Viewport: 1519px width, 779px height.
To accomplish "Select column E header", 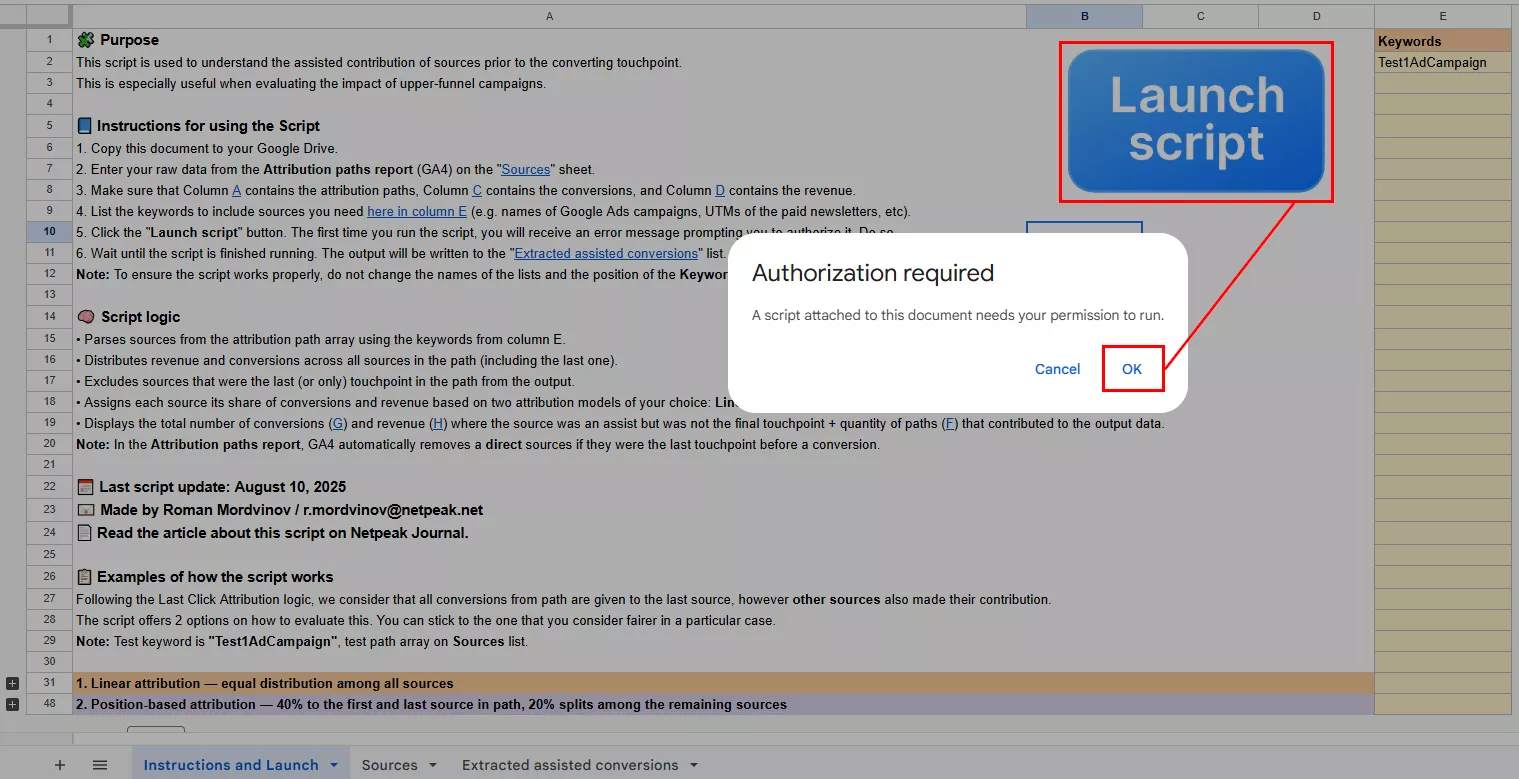I will click(1442, 16).
